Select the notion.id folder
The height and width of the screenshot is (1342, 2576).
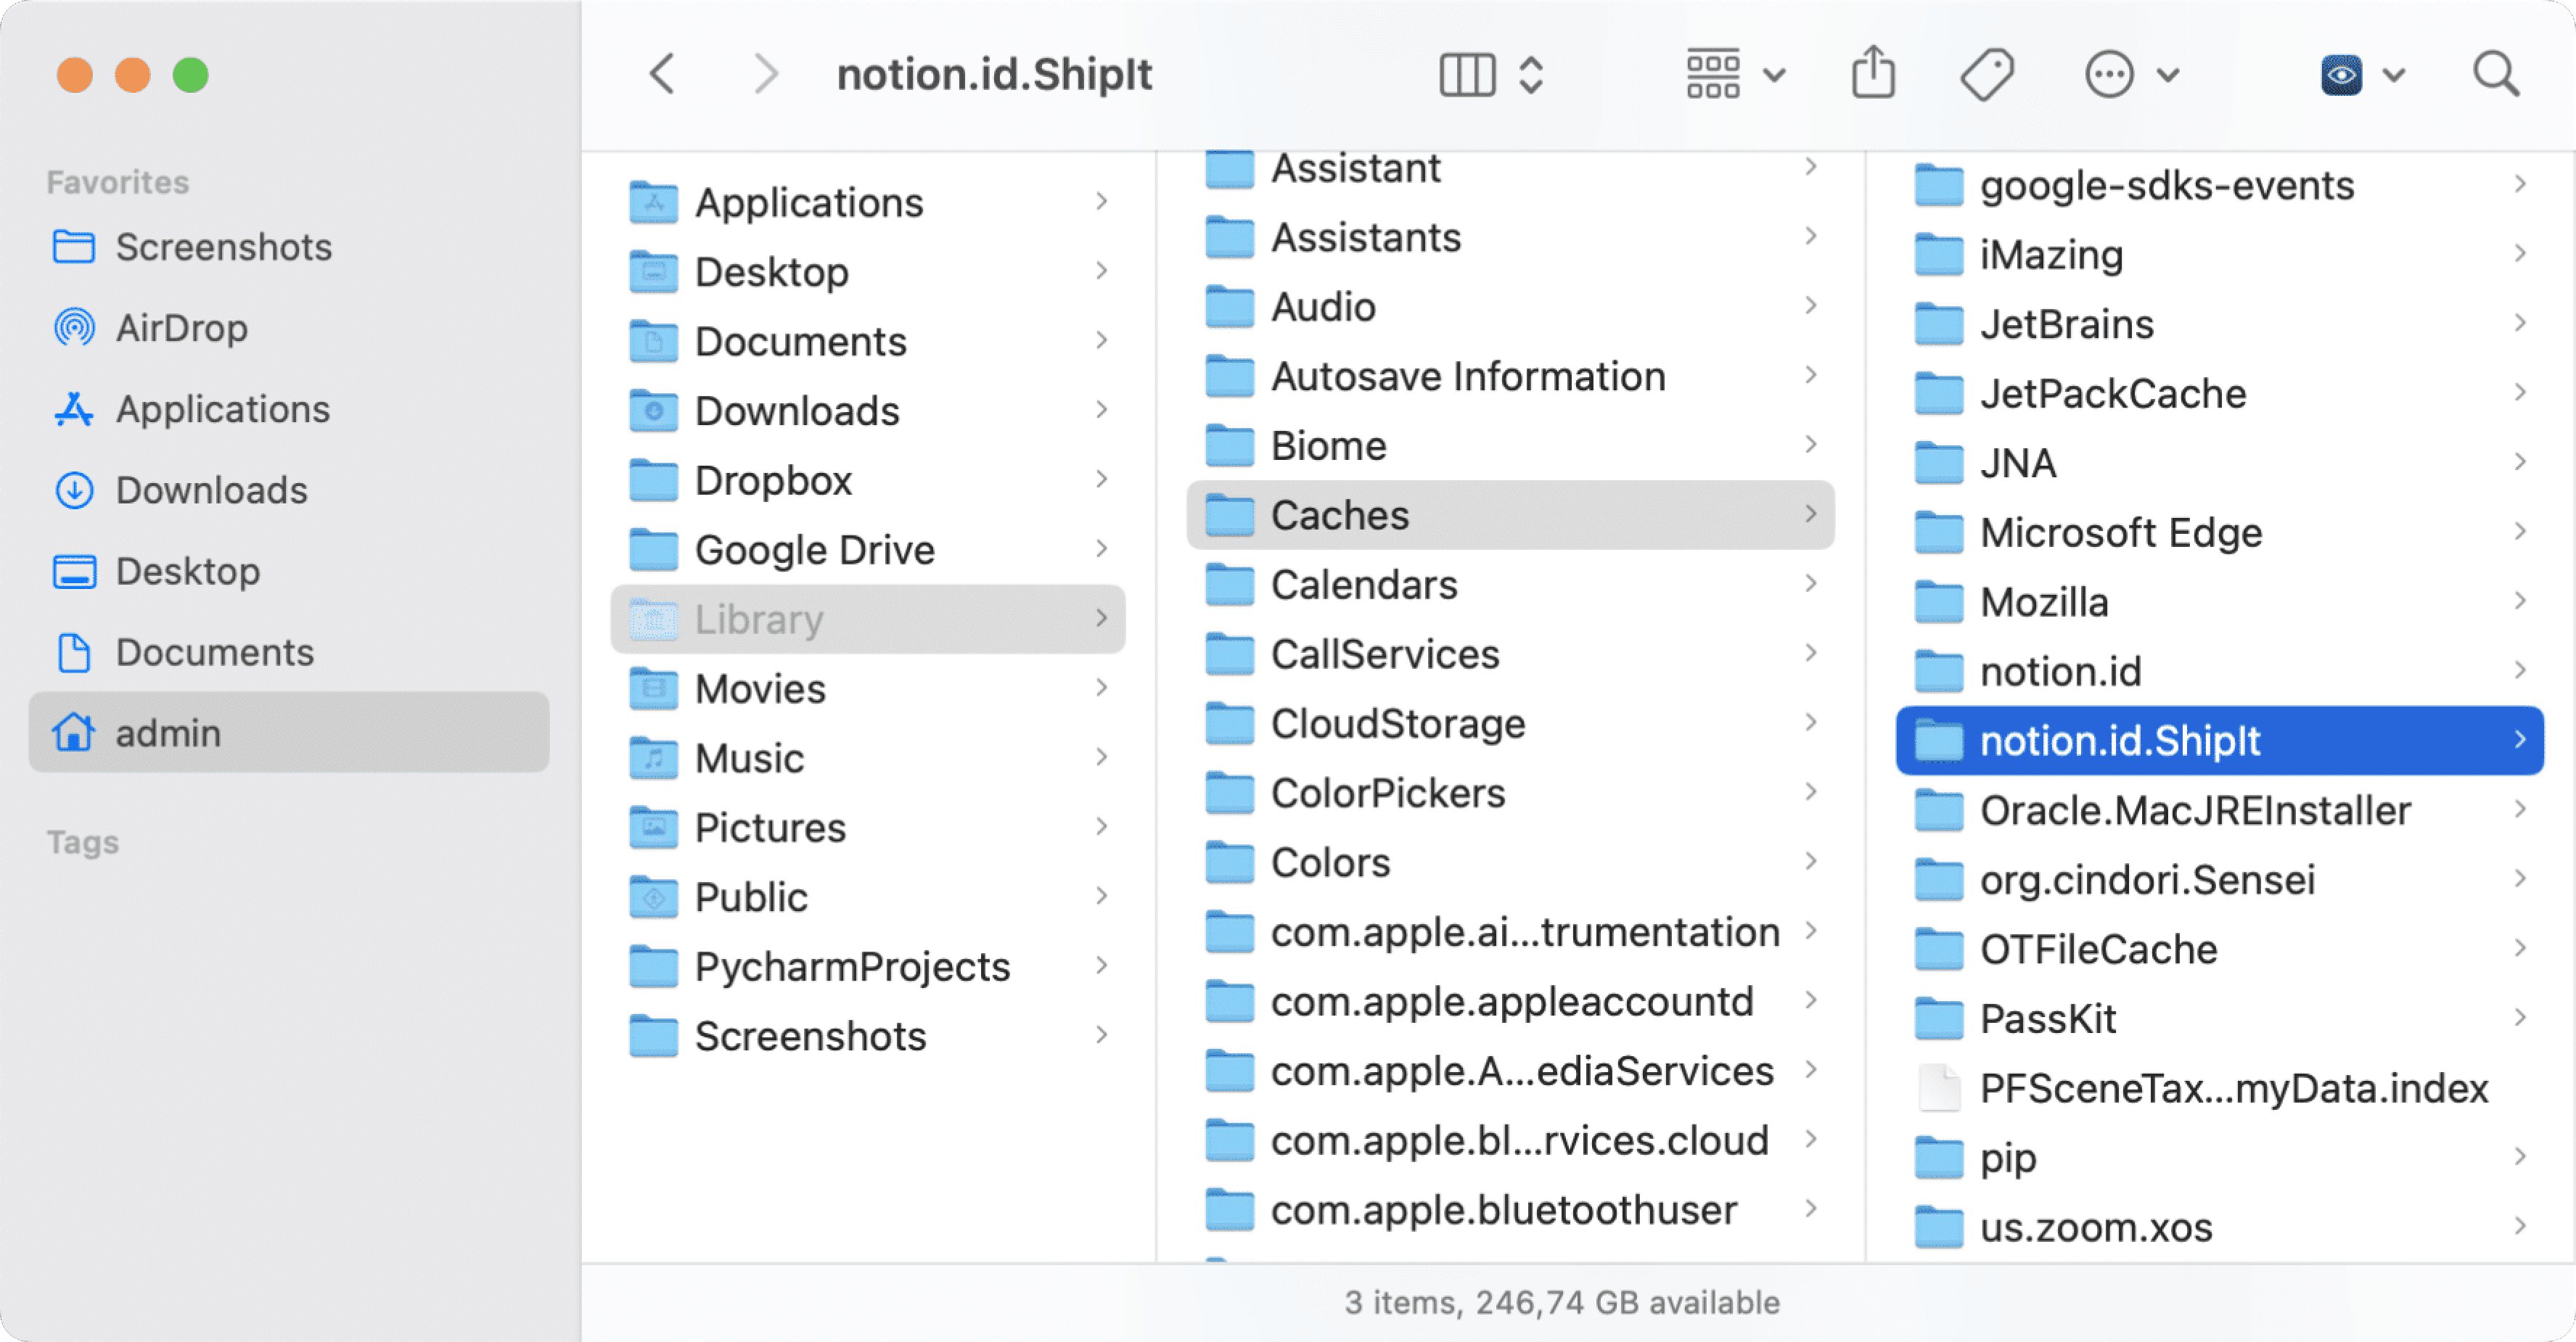pyautogui.click(x=2060, y=671)
